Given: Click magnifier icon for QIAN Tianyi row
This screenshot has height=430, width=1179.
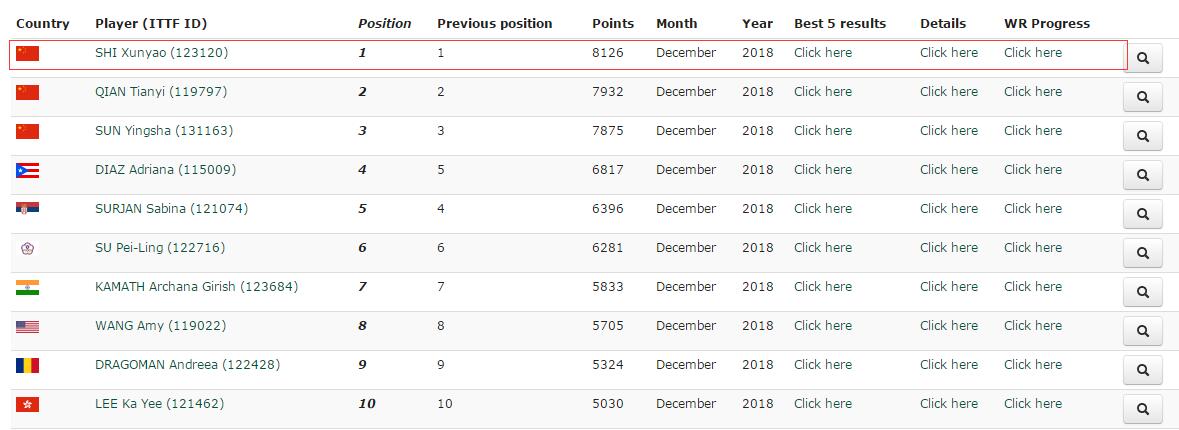Looking at the screenshot, I should 1142,97.
